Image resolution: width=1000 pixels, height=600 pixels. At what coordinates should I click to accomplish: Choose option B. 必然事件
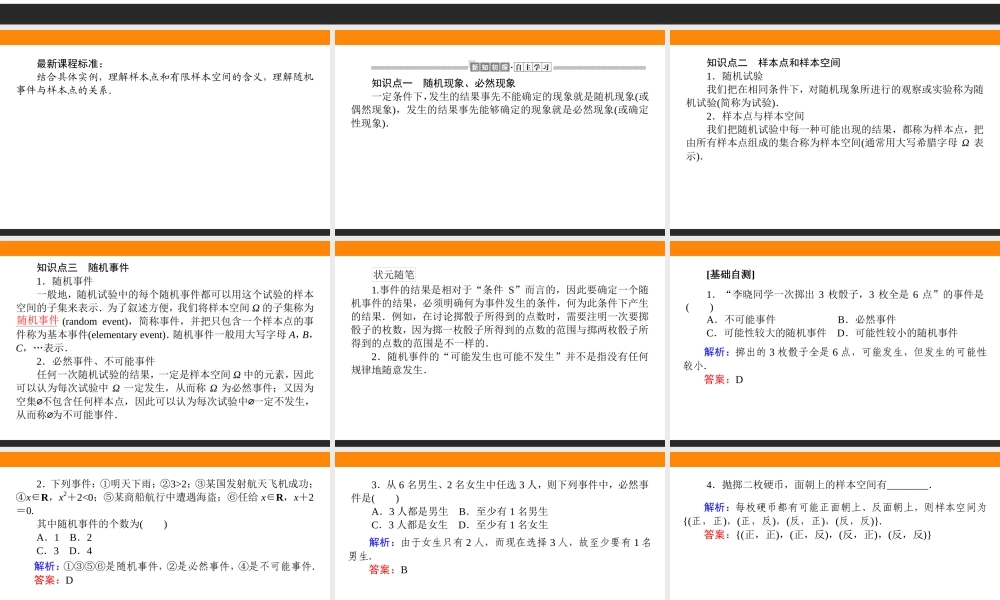[867, 319]
